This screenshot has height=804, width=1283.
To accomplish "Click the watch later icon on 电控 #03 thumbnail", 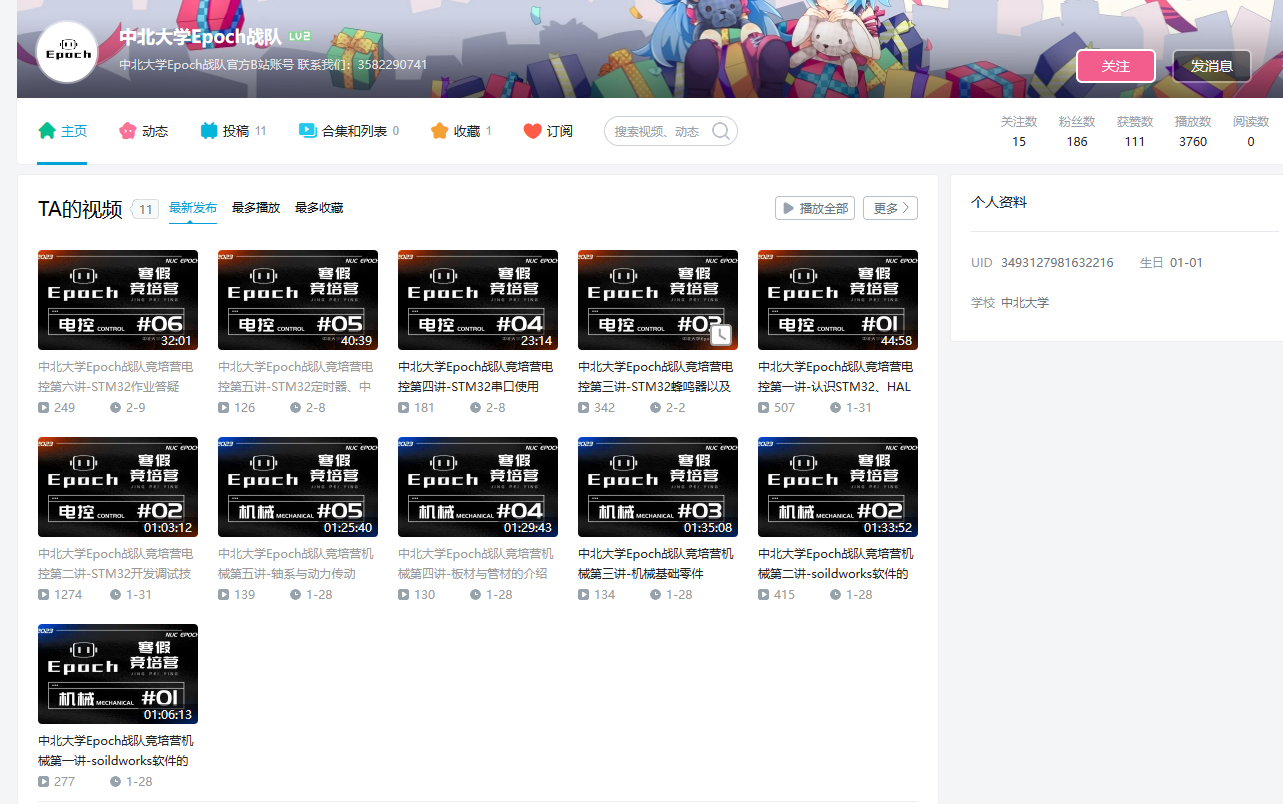I will pos(720,335).
